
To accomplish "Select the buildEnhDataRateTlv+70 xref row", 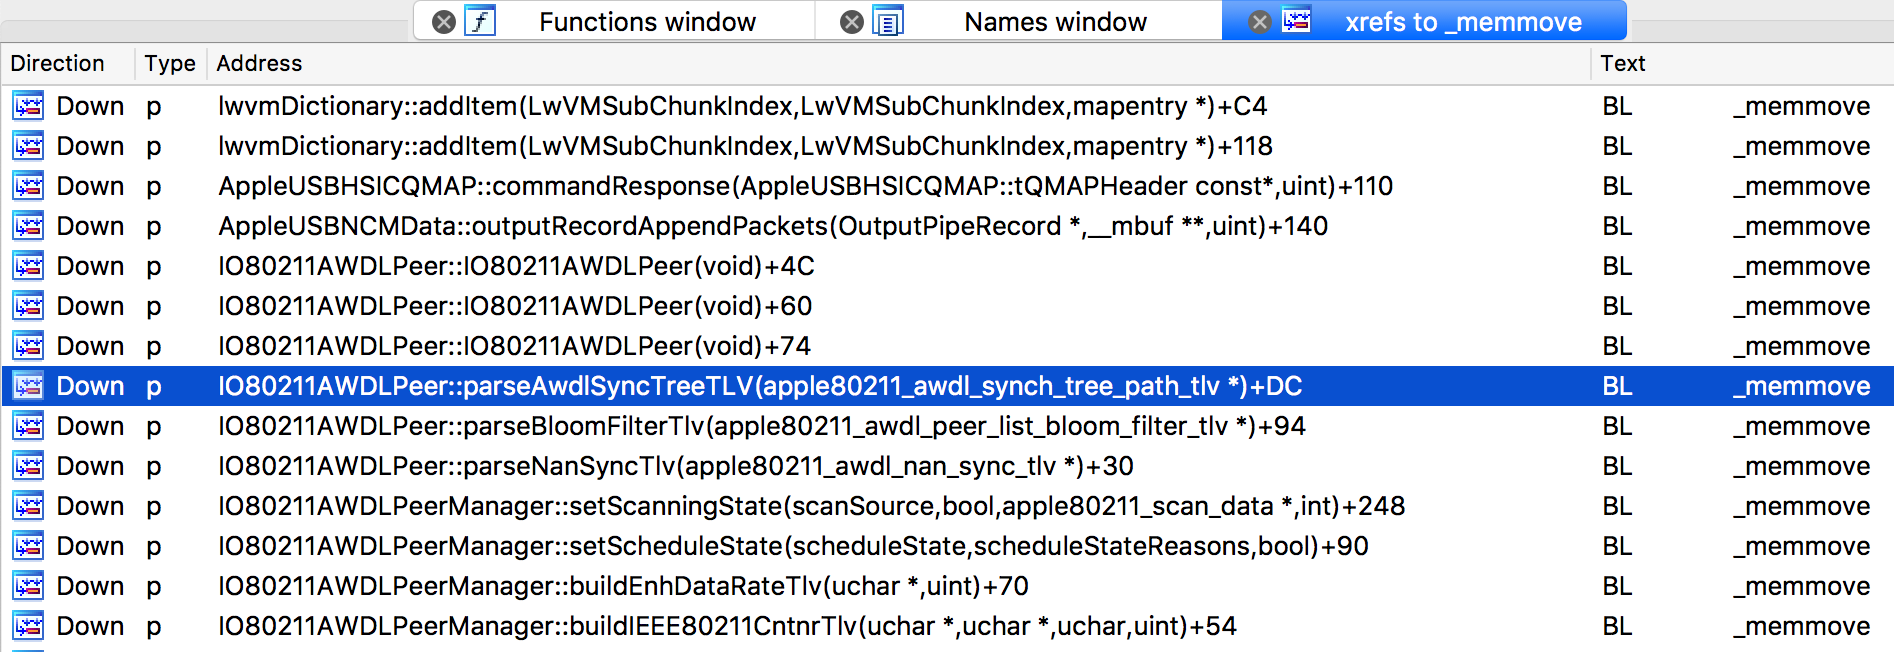I will coord(623,586).
